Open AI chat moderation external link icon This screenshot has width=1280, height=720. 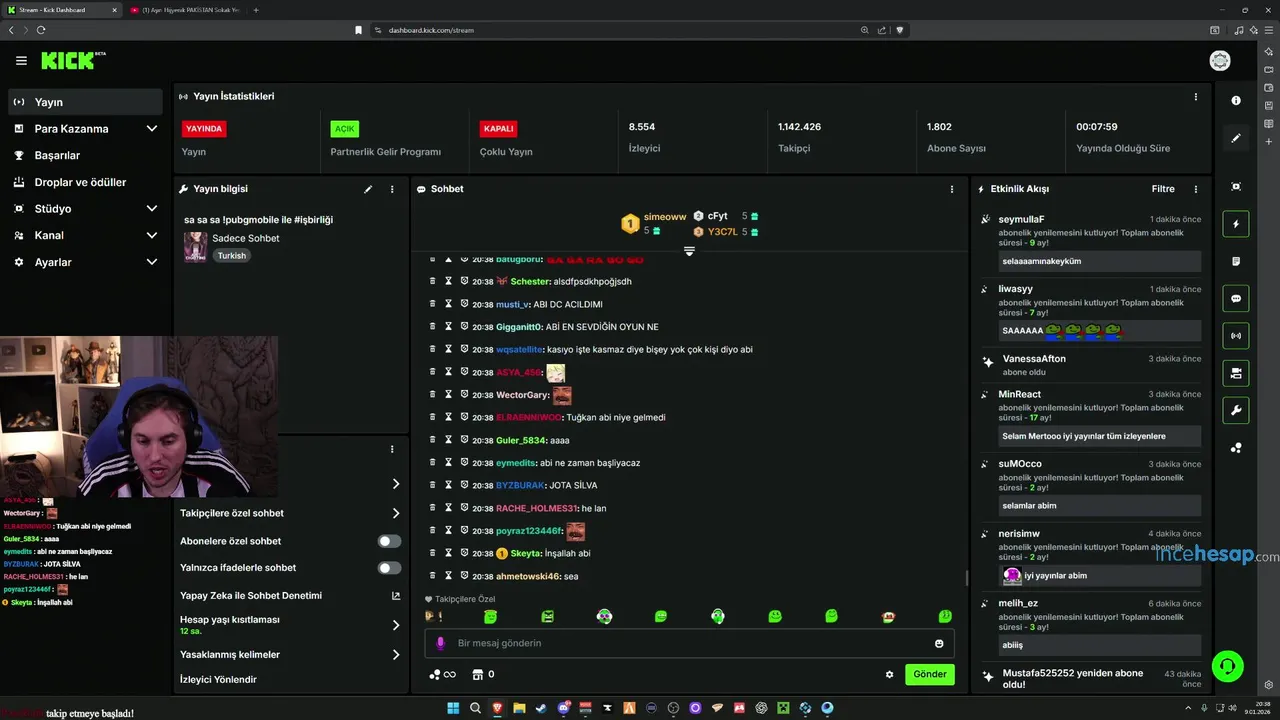click(x=395, y=596)
